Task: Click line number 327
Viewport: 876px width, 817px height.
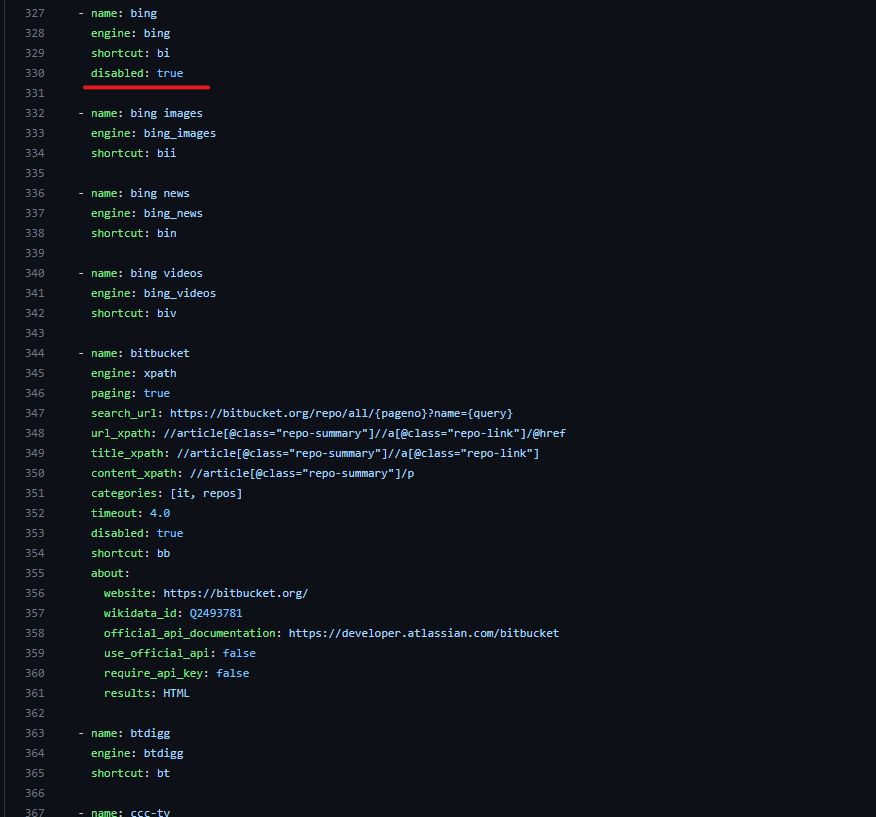Action: 34,13
